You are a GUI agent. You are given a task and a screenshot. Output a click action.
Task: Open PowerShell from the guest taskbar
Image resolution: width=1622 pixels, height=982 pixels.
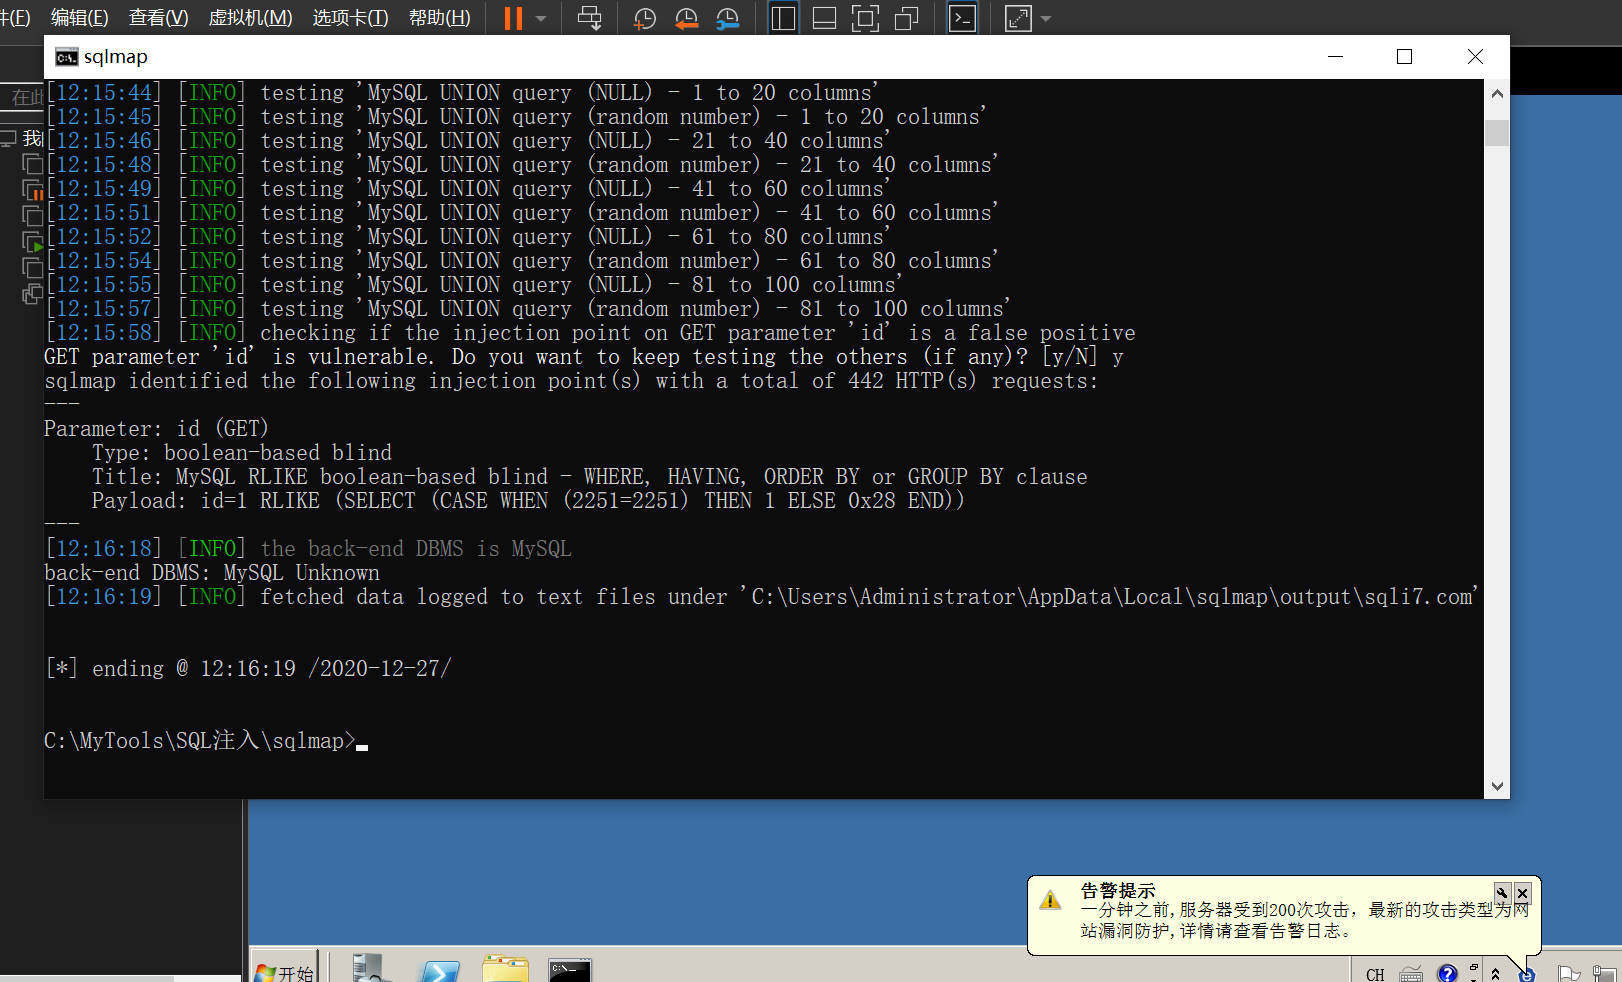[440, 971]
